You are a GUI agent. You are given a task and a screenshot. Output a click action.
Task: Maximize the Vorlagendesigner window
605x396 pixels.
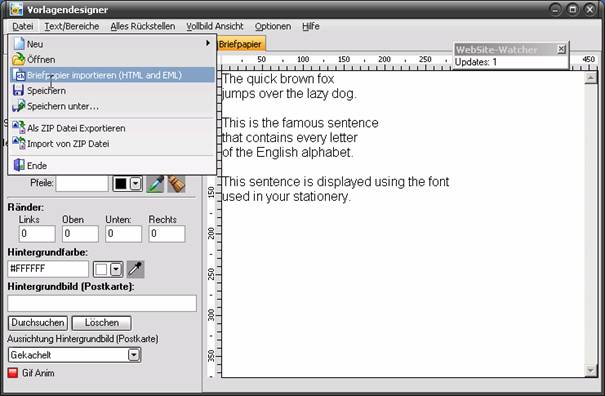573,9
